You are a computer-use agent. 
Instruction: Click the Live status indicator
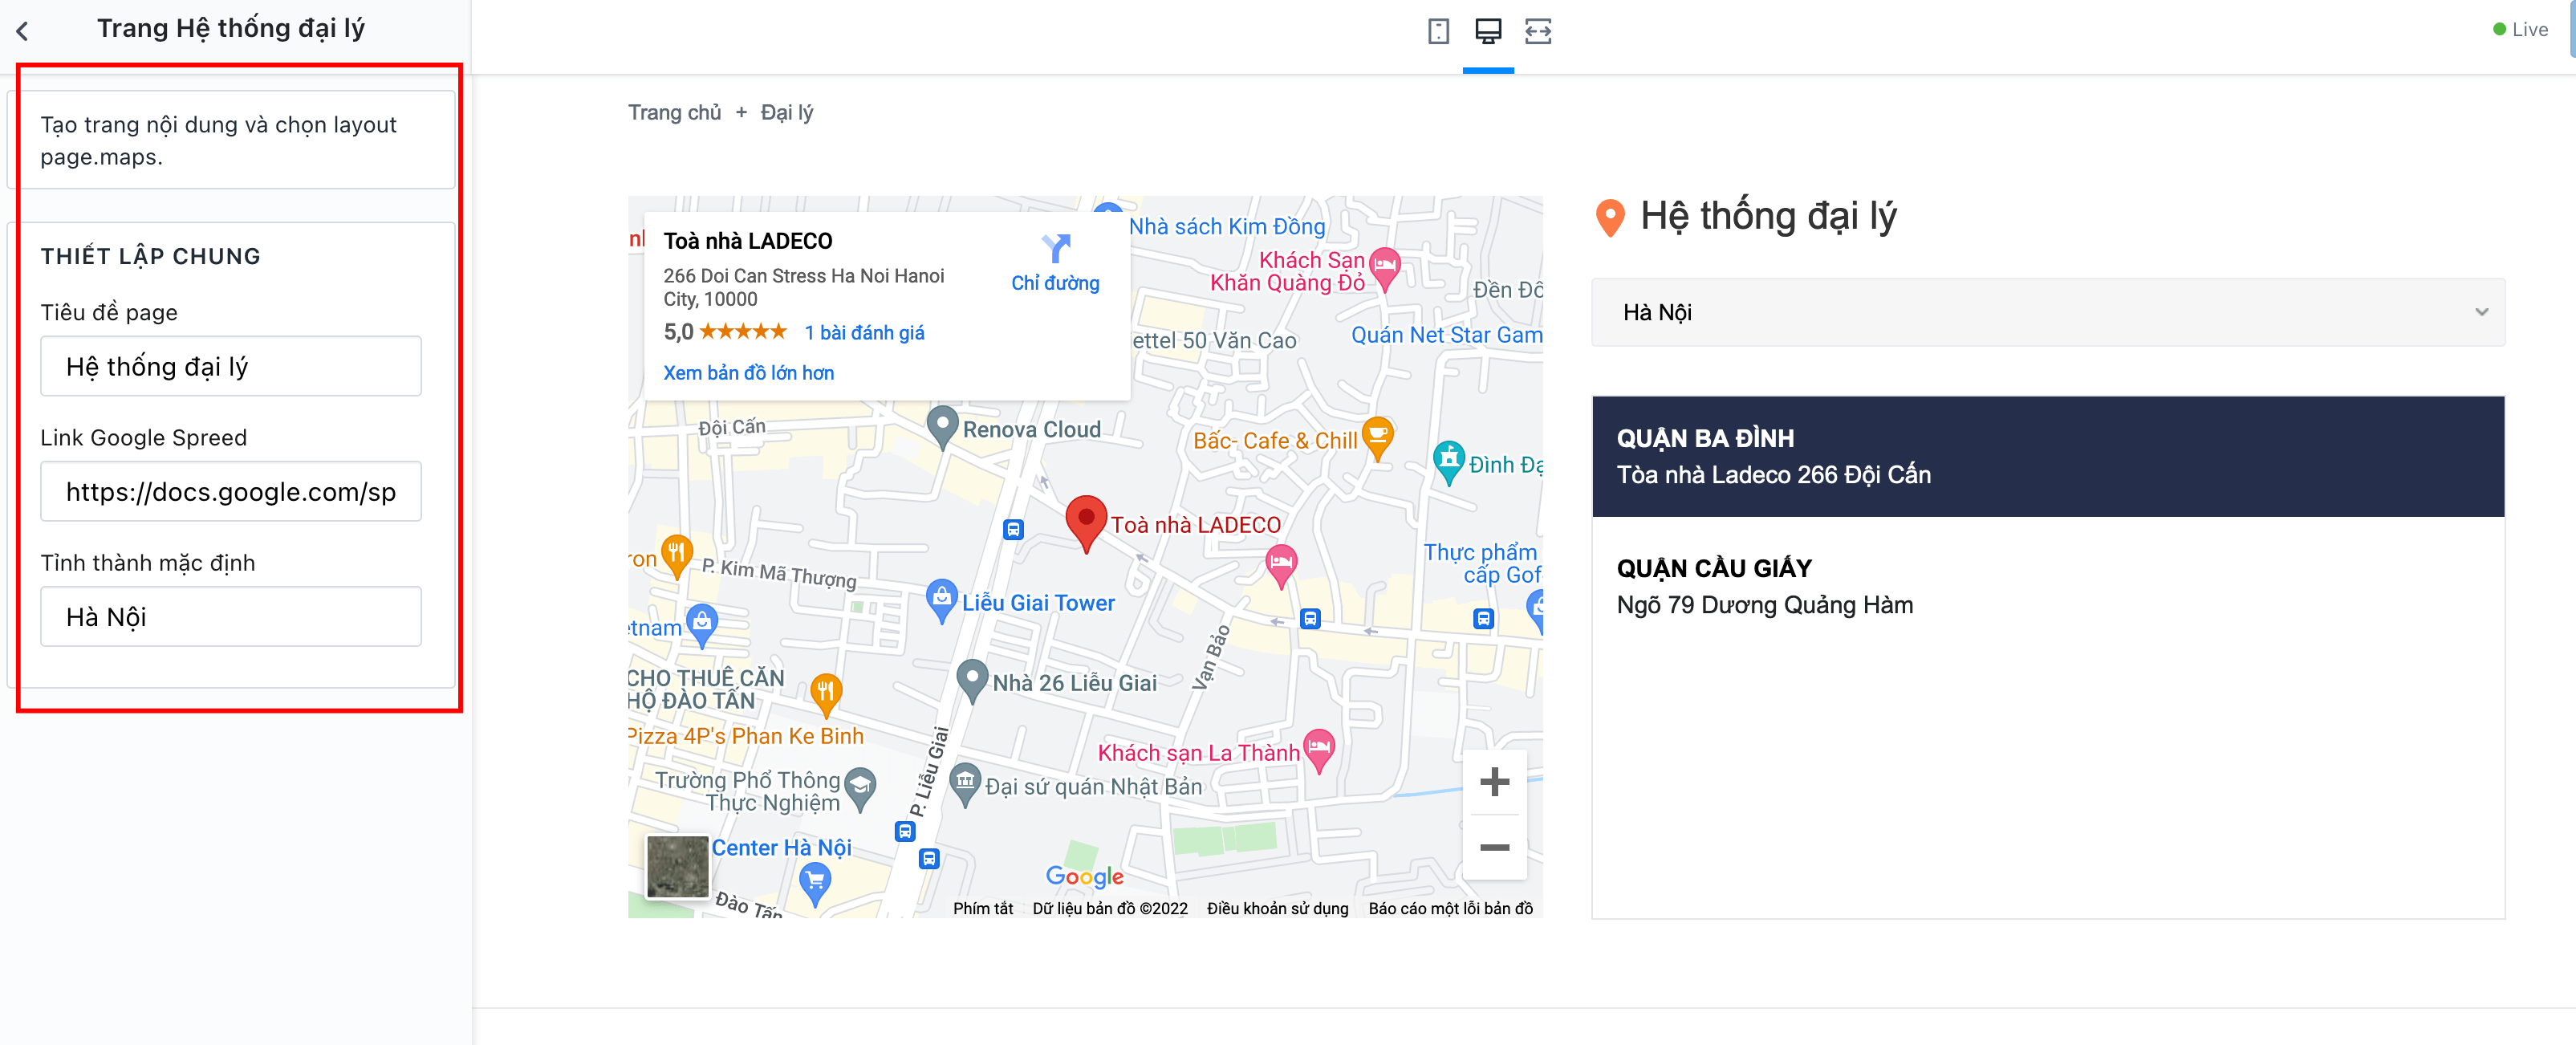[x=2521, y=30]
